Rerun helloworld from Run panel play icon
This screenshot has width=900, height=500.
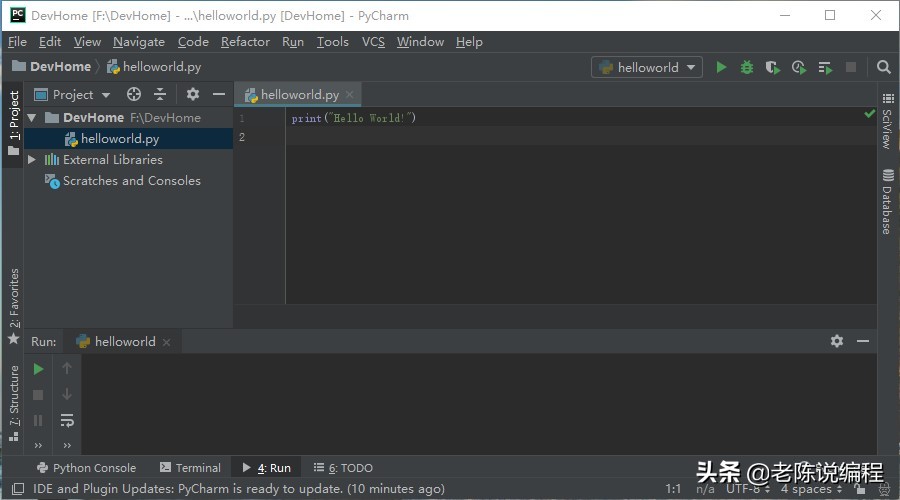click(38, 369)
